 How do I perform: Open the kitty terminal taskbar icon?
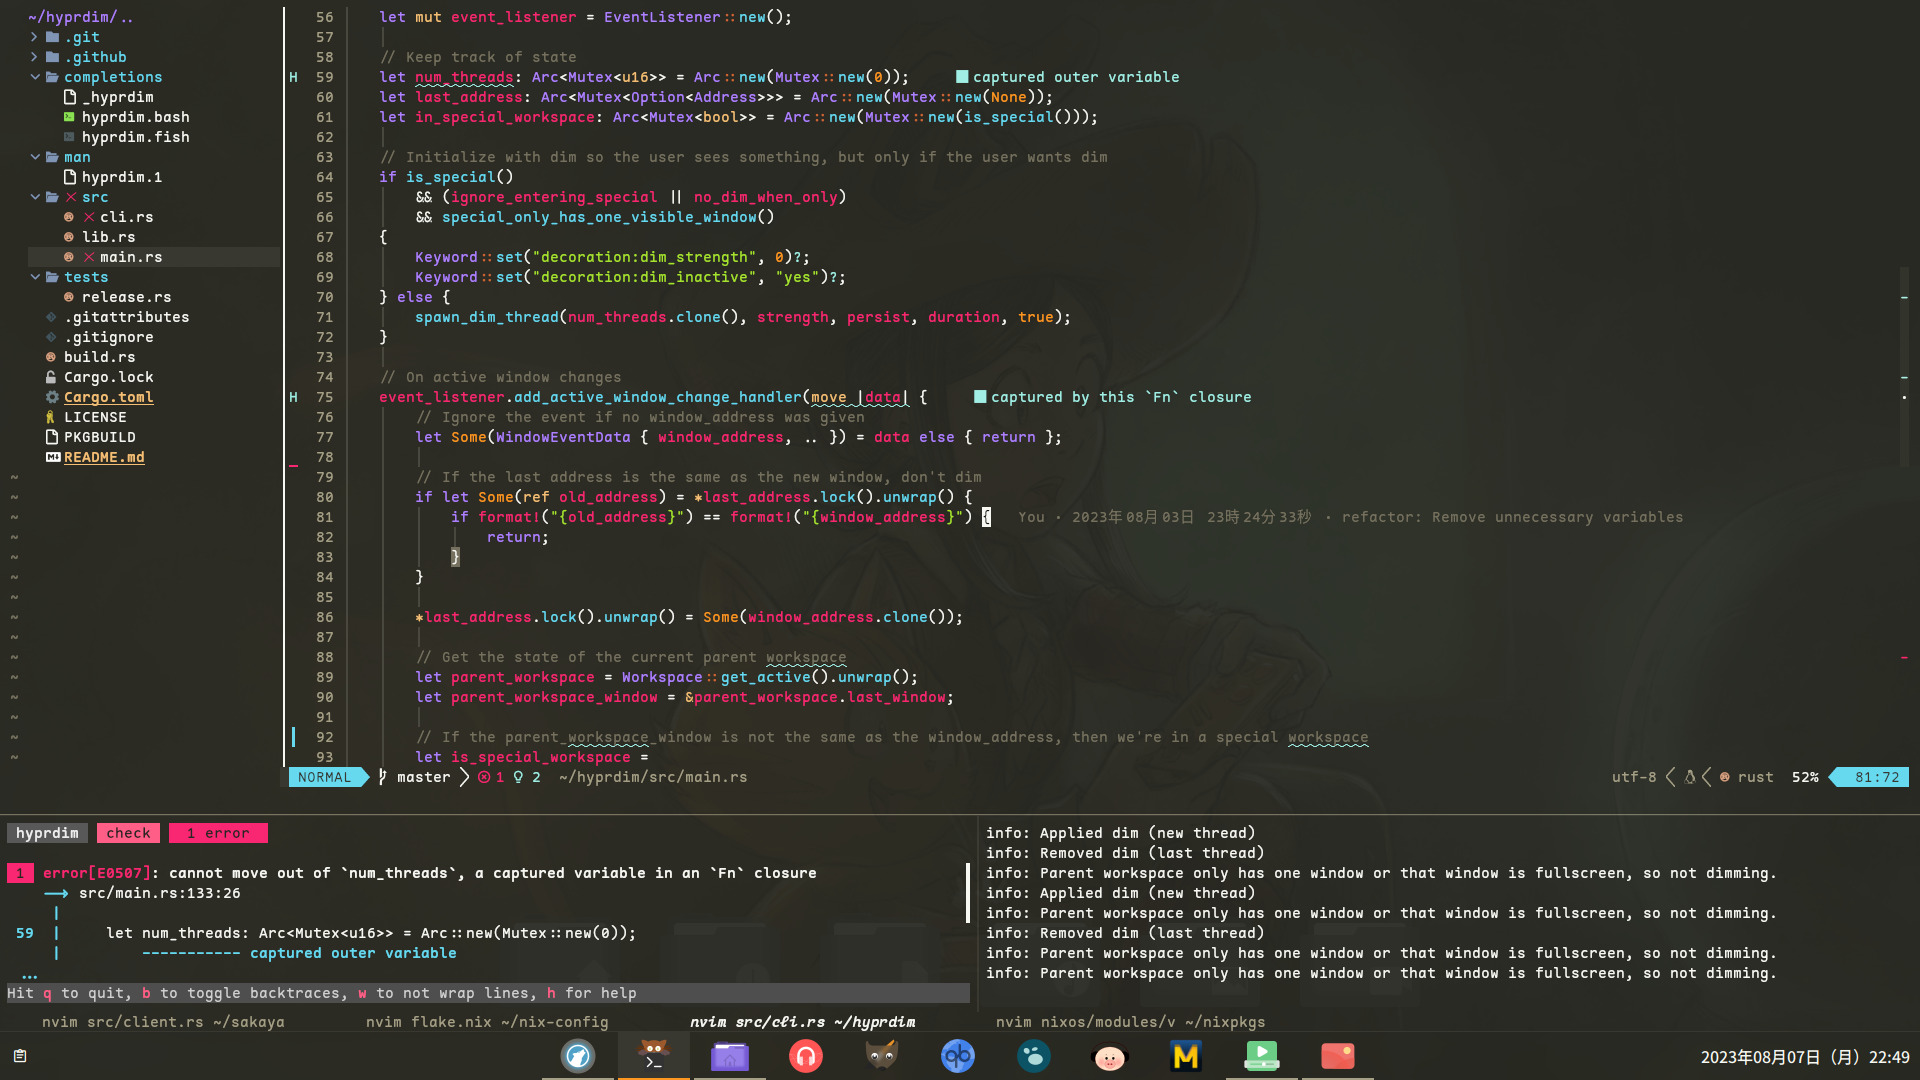click(x=654, y=1056)
